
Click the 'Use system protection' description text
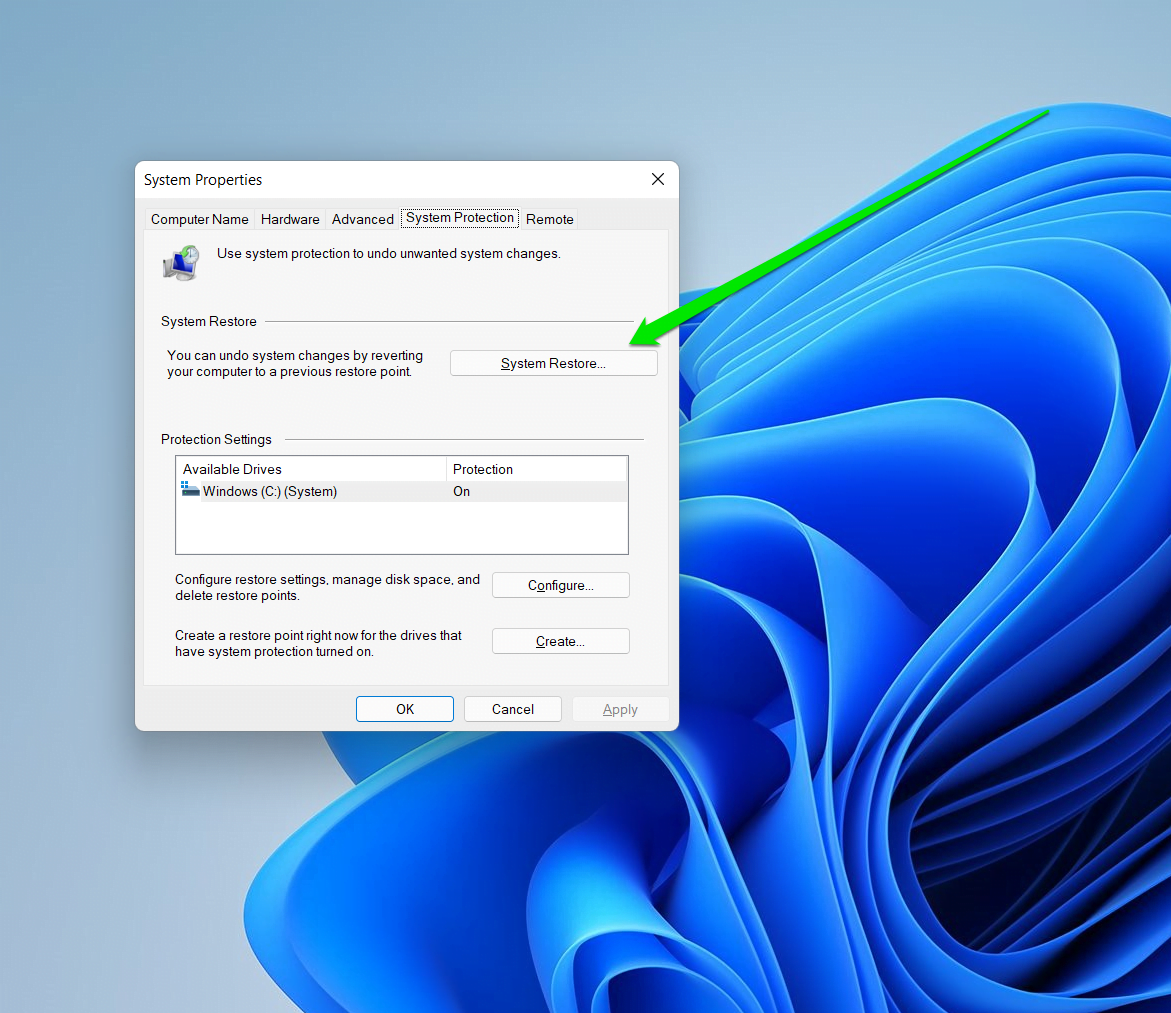pyautogui.click(x=388, y=253)
